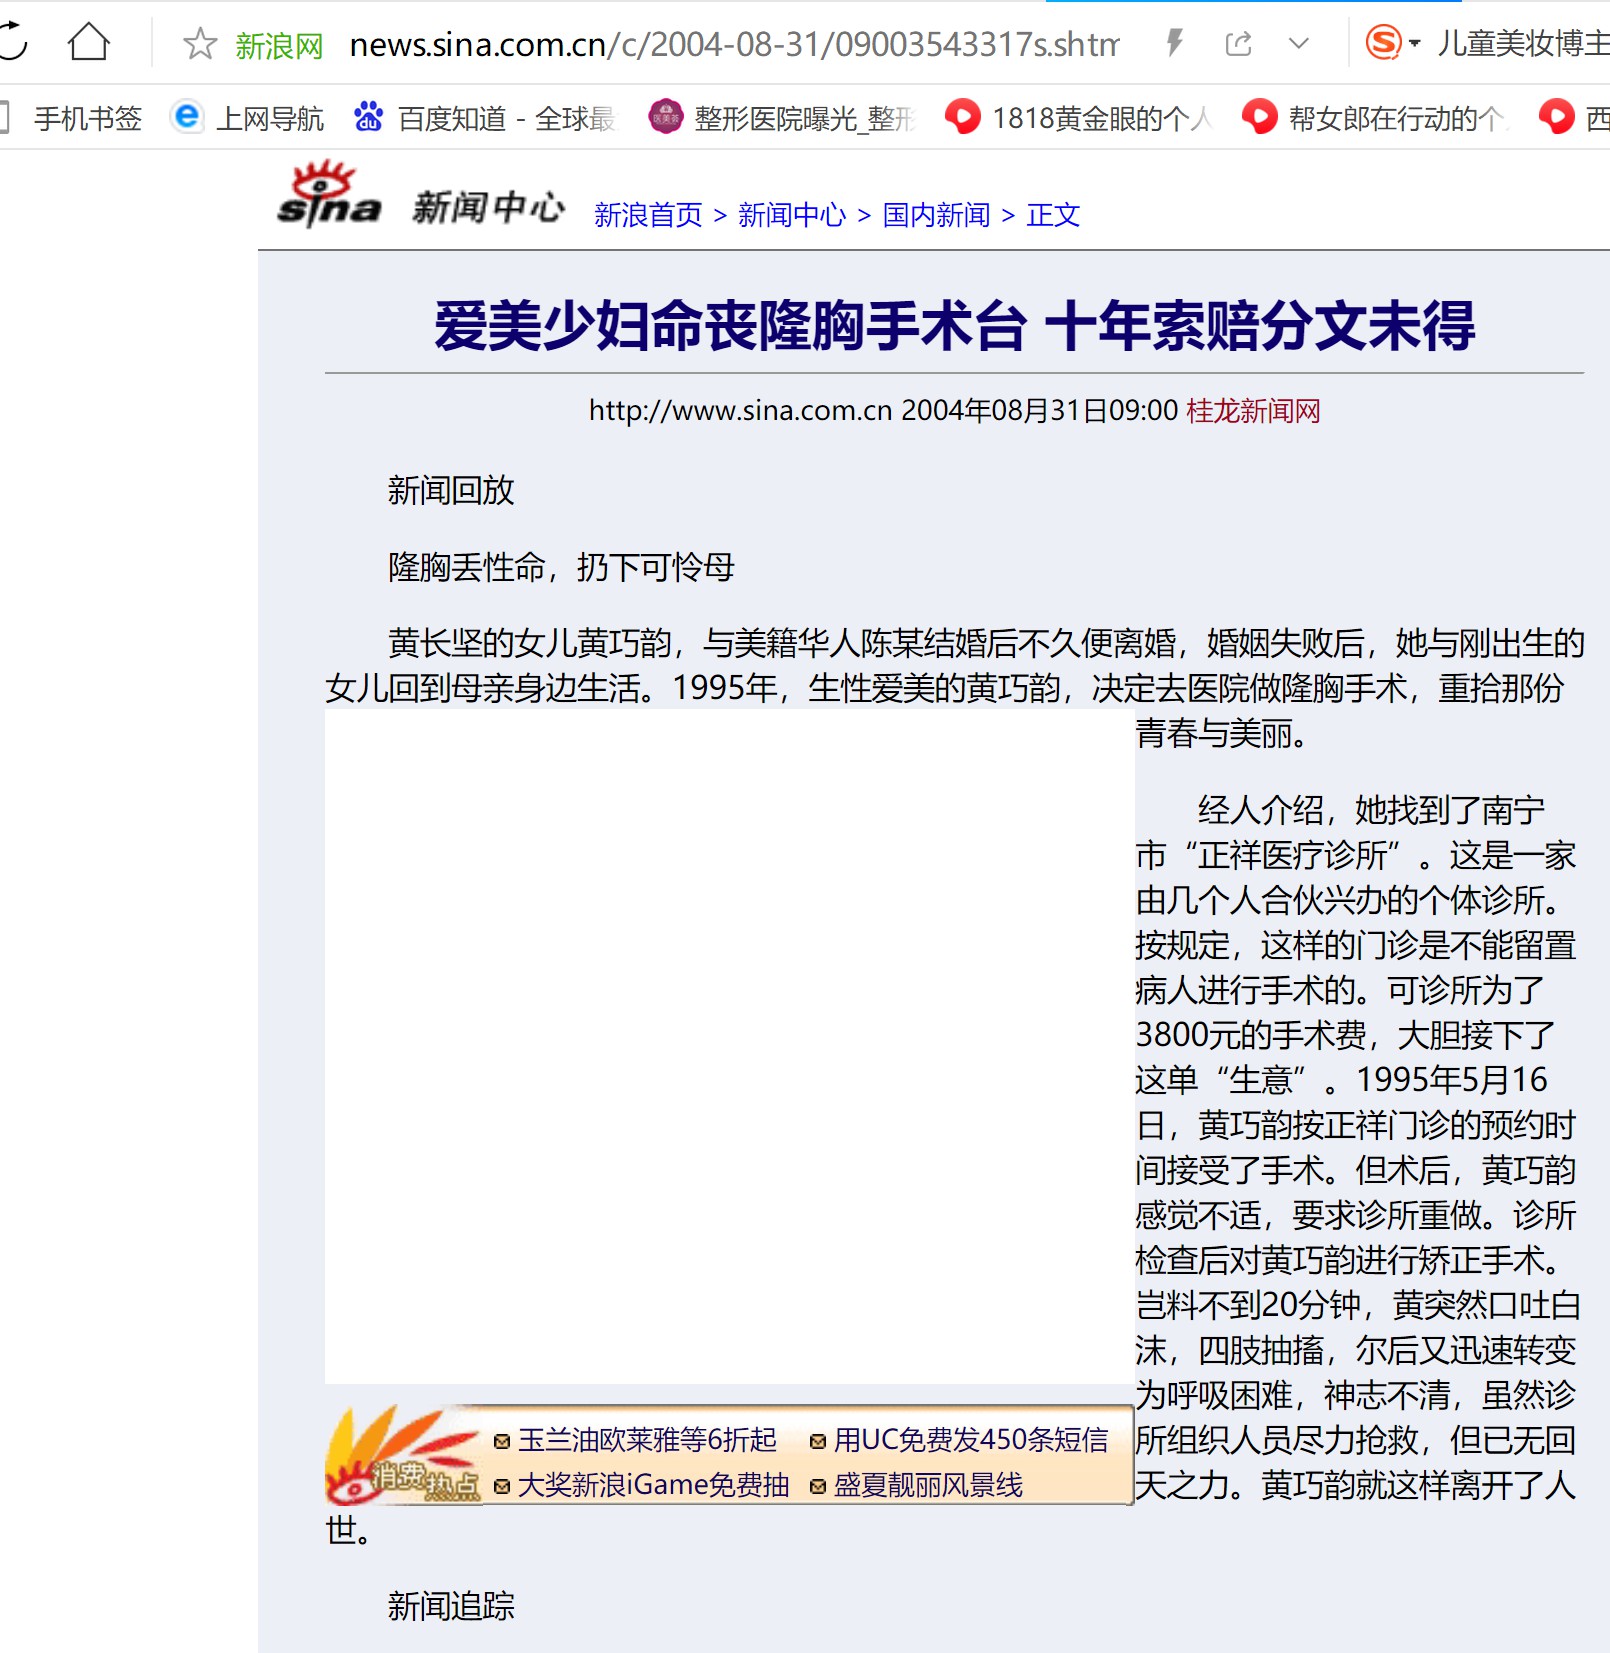Viewport: 1610px width, 1653px height.
Task: Open 国内新闻 breadcrumb link
Action: pyautogui.click(x=936, y=215)
